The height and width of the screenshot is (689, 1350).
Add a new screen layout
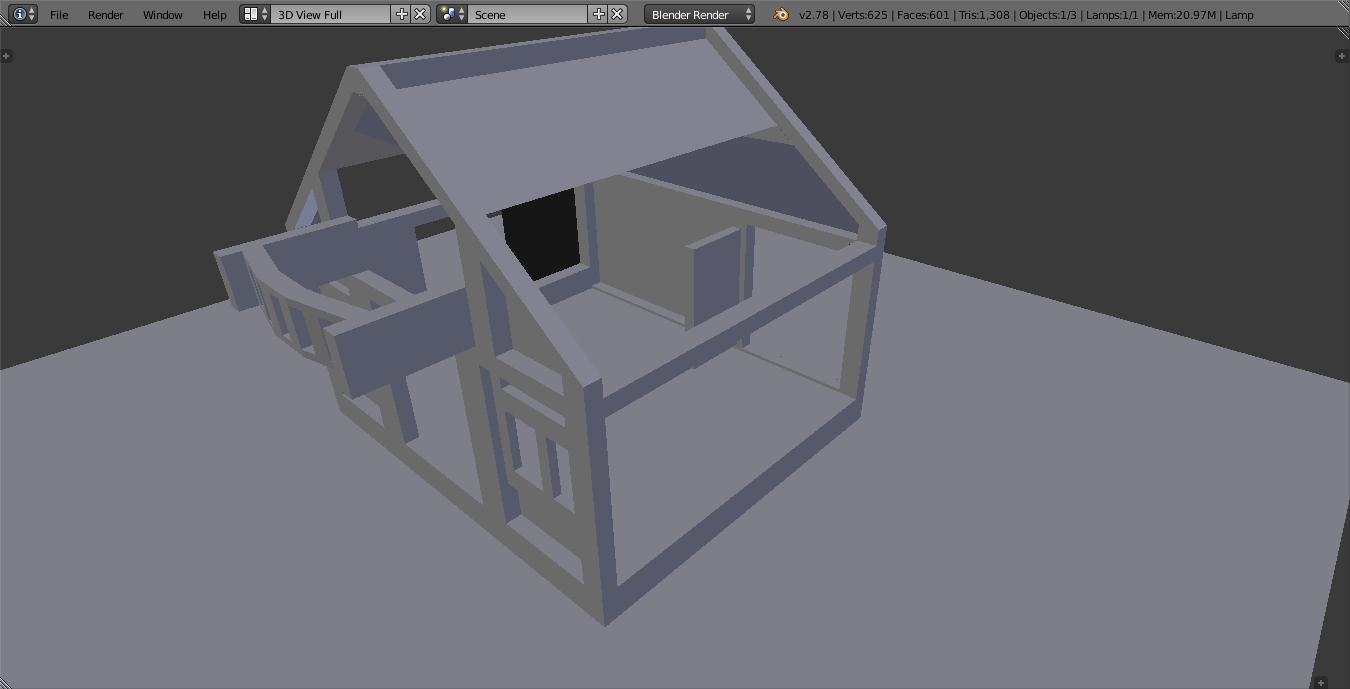402,14
